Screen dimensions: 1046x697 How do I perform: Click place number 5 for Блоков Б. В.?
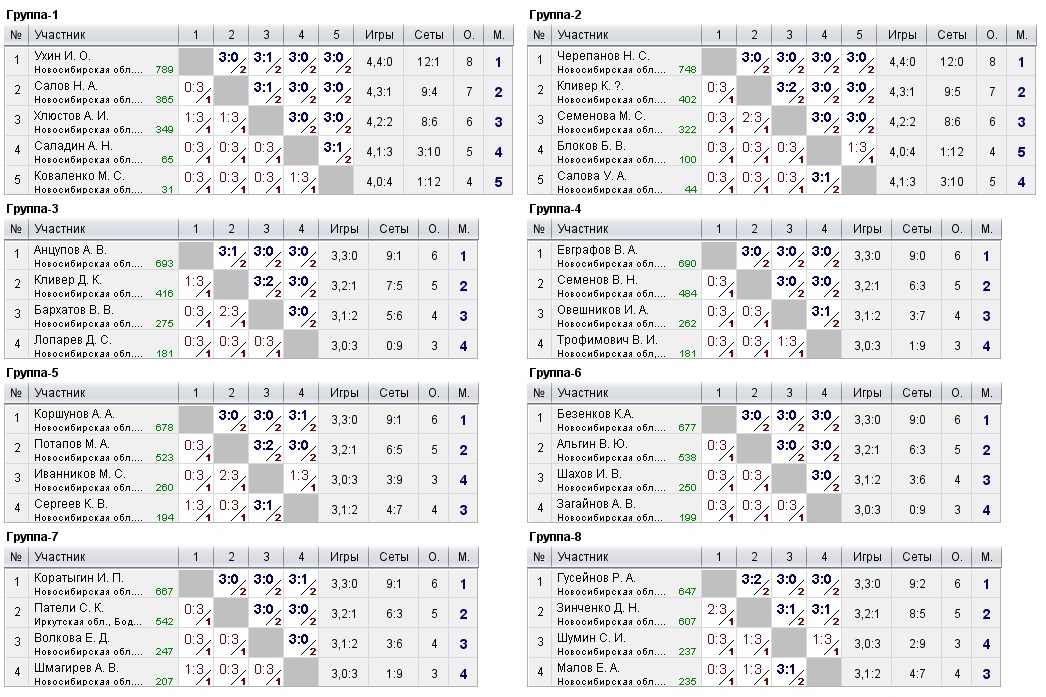[x=1021, y=152]
